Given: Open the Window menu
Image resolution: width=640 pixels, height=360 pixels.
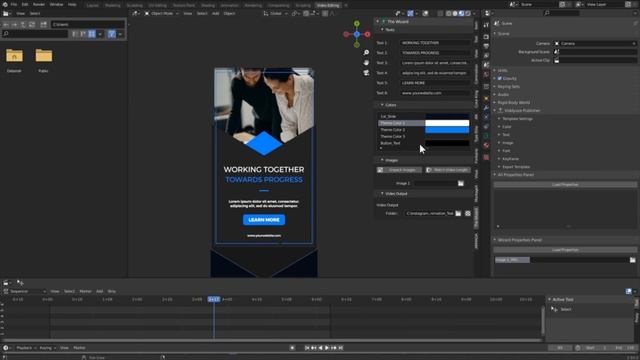Looking at the screenshot, I should point(56,4).
